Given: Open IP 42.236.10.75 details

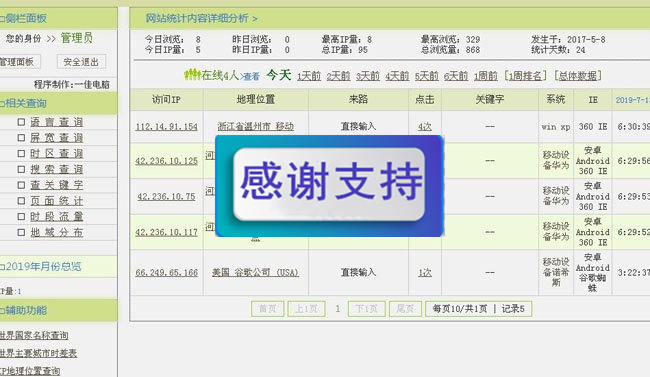Looking at the screenshot, I should click(166, 197).
